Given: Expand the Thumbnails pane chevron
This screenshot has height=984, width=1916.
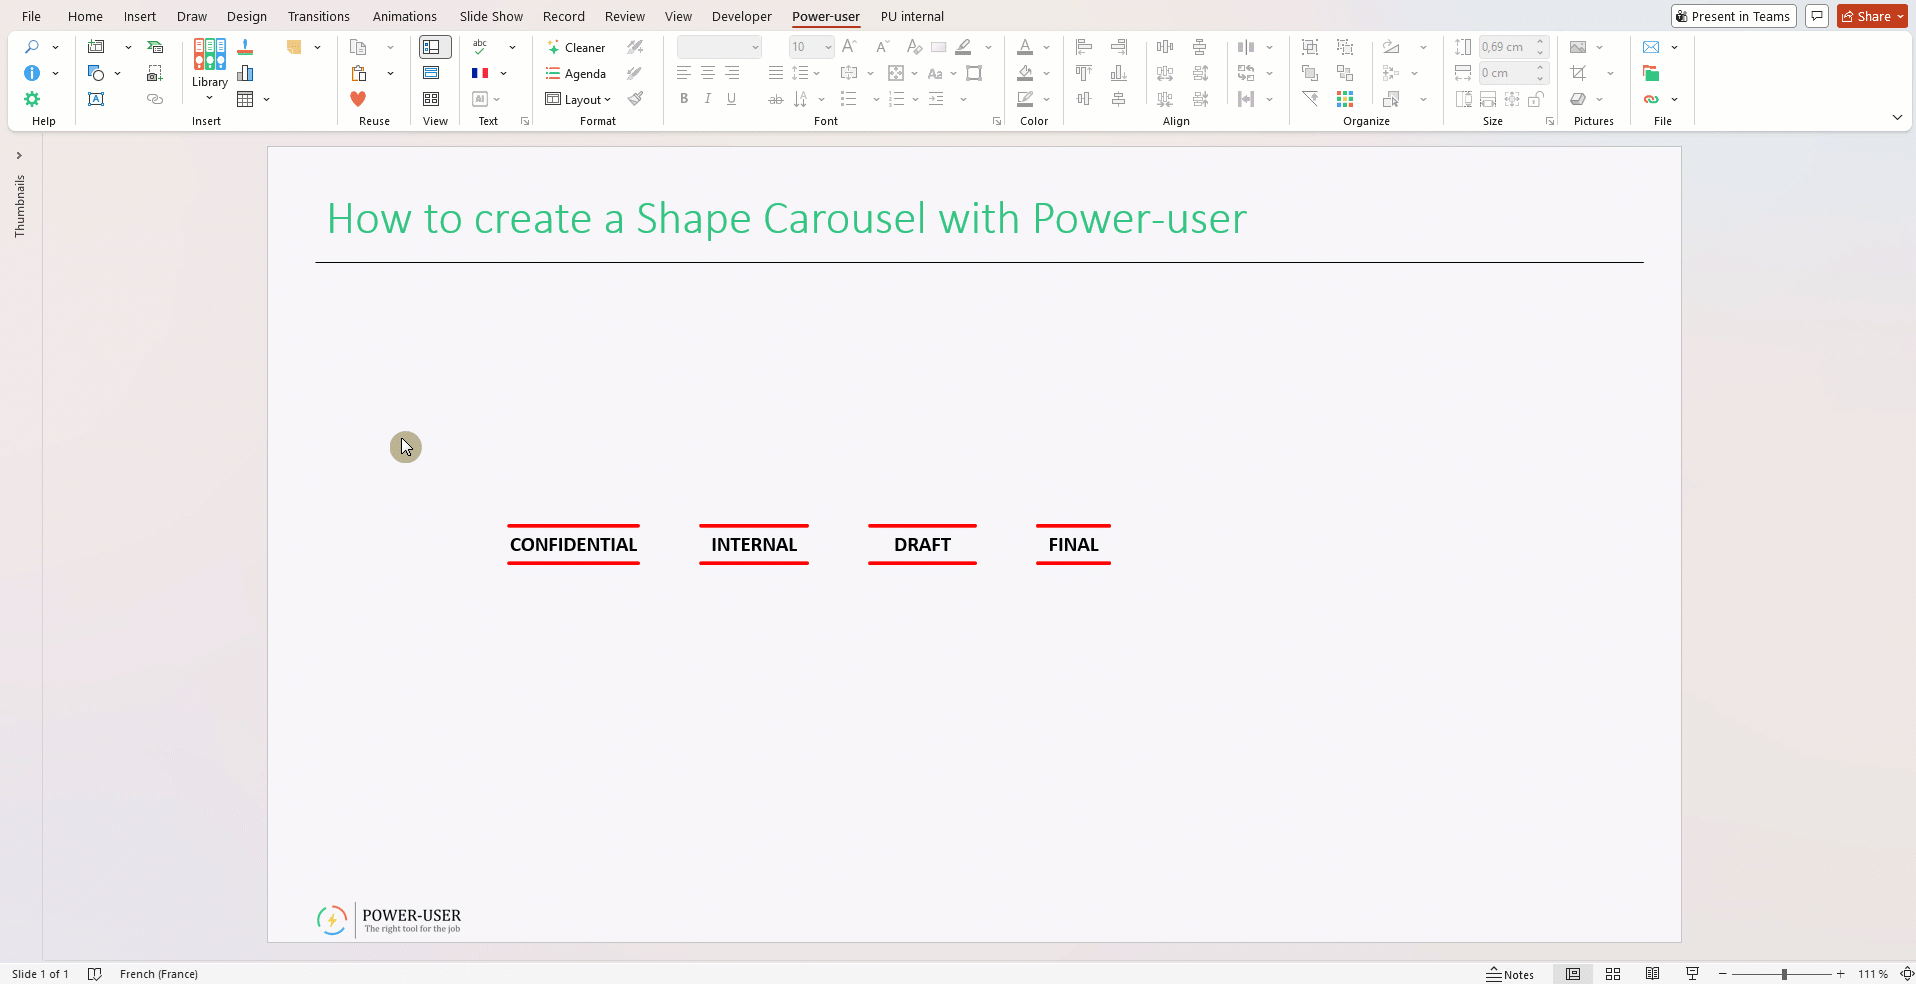Looking at the screenshot, I should click(x=19, y=155).
